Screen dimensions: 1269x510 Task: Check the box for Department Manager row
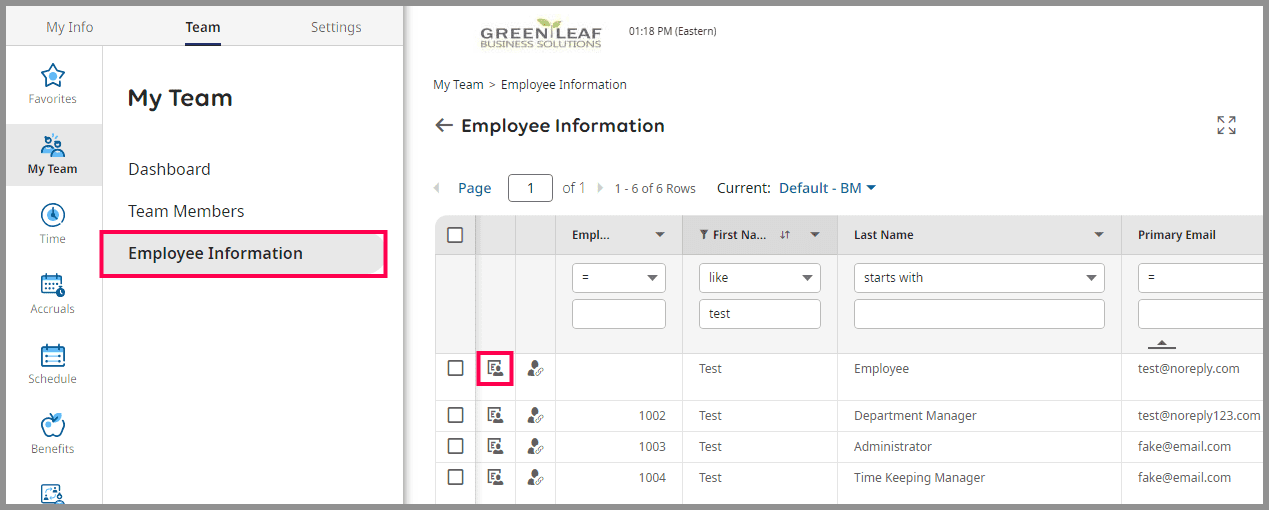[x=455, y=415]
